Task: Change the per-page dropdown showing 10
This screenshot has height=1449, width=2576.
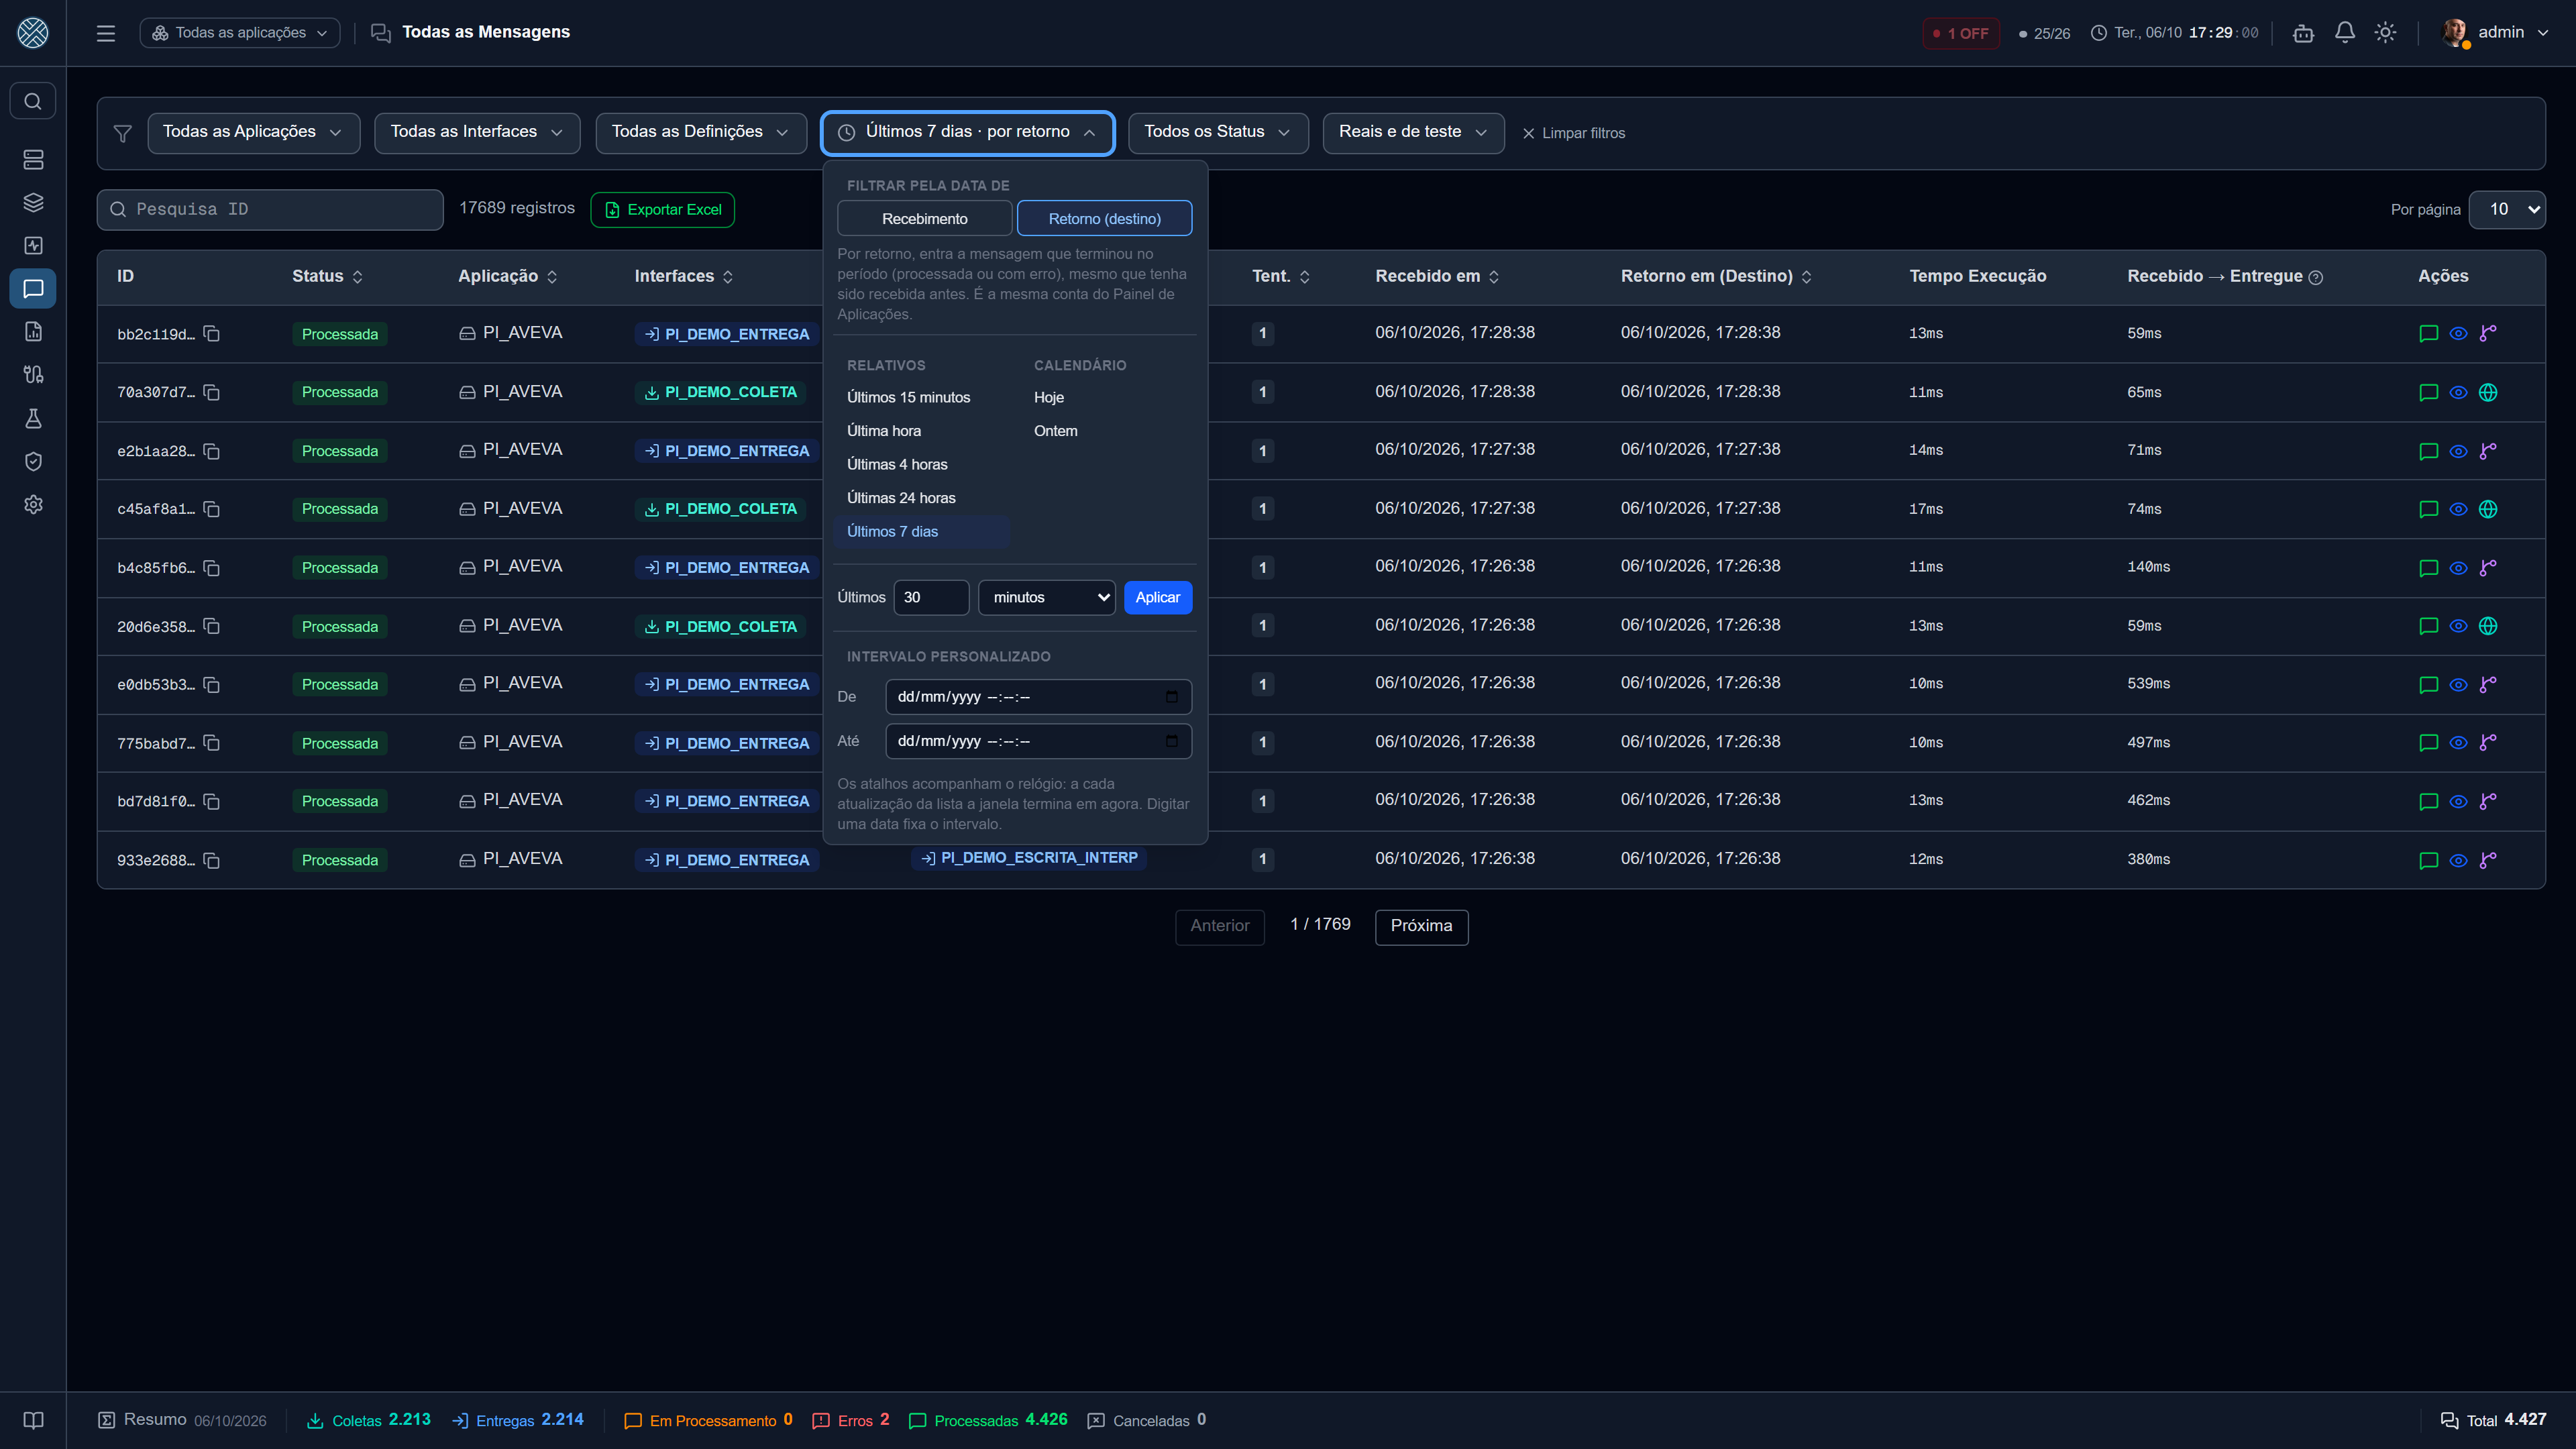Action: pyautogui.click(x=2506, y=209)
